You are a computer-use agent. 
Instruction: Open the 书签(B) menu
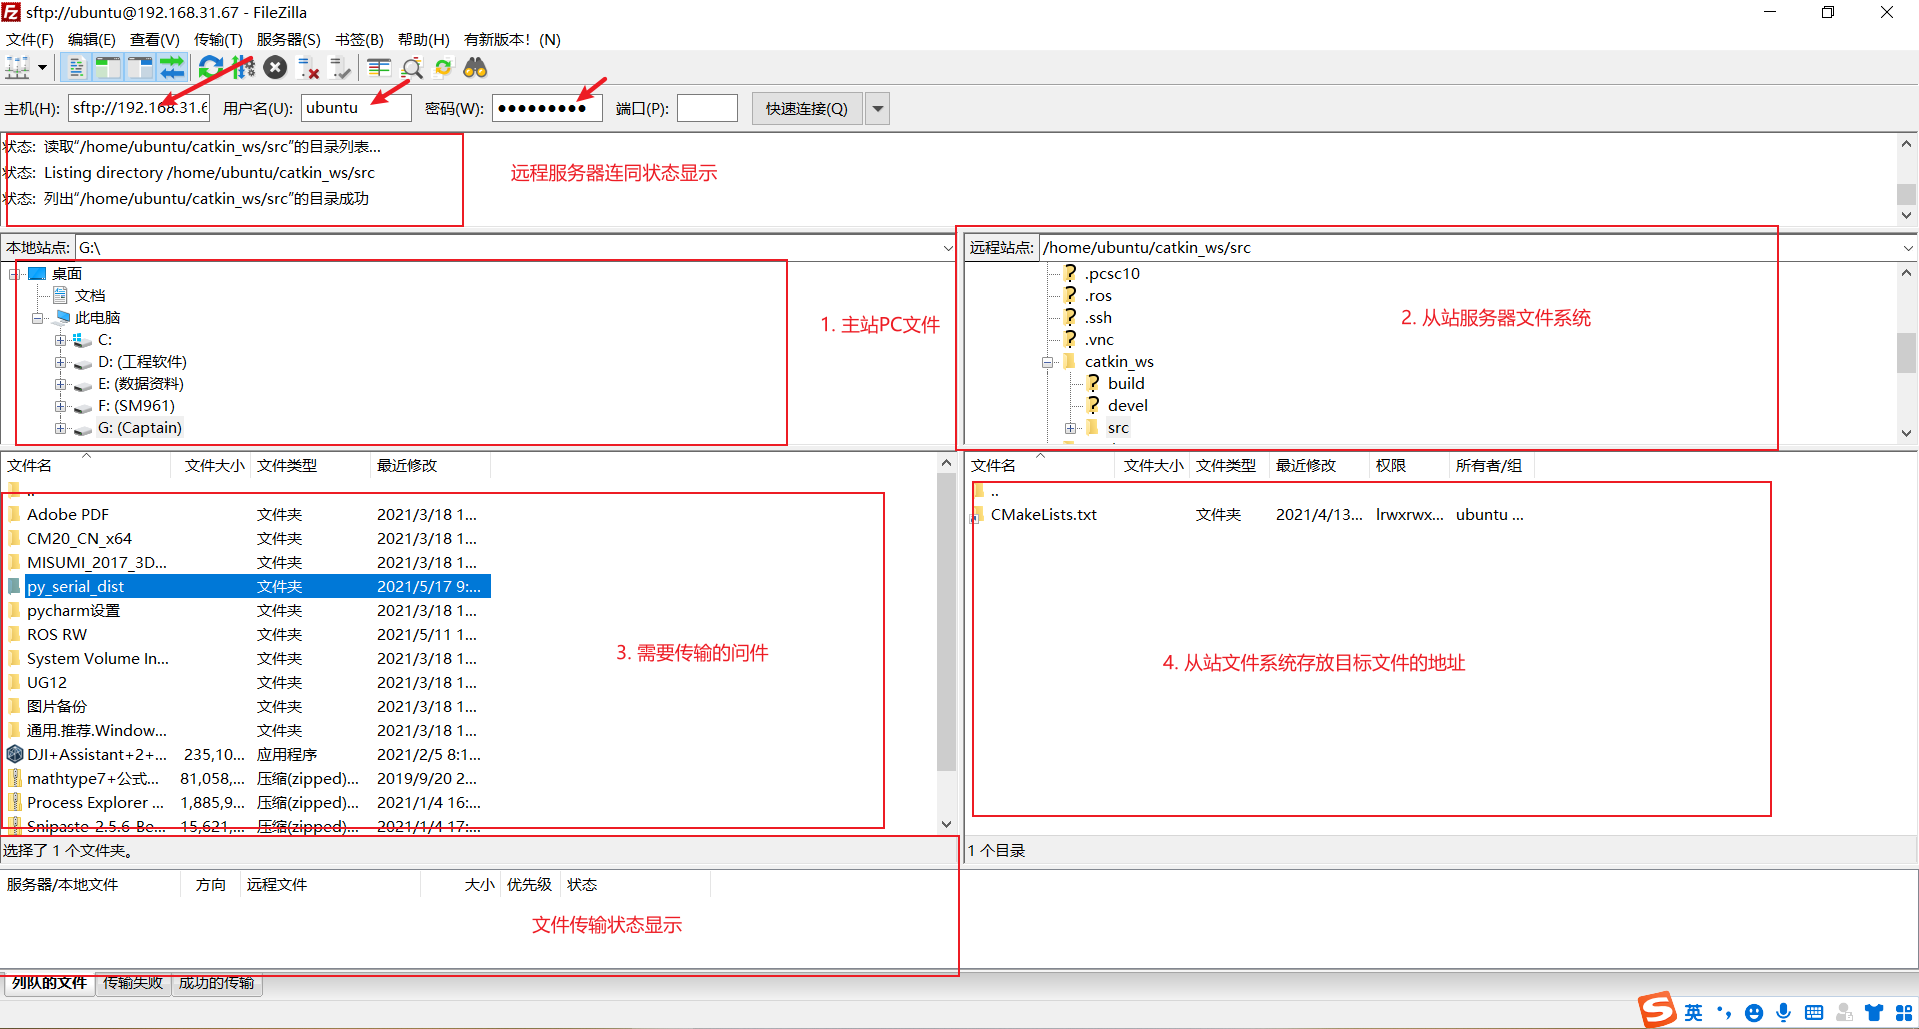coord(359,40)
